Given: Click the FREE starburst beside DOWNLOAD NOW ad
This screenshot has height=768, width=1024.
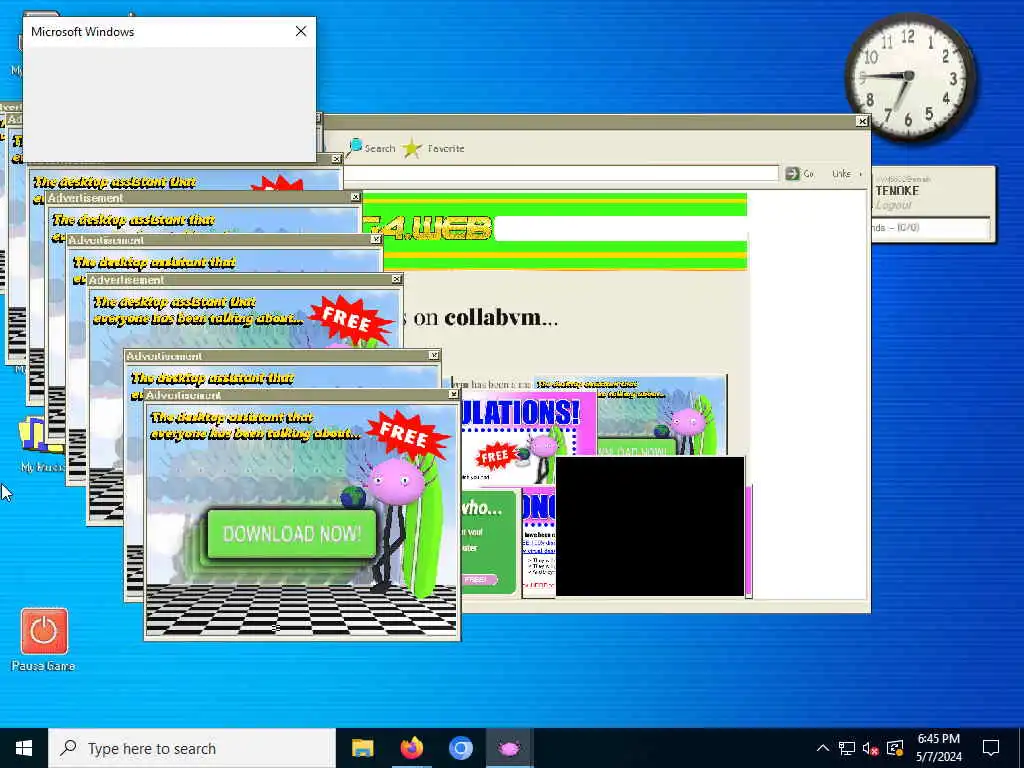Looking at the screenshot, I should tap(407, 435).
